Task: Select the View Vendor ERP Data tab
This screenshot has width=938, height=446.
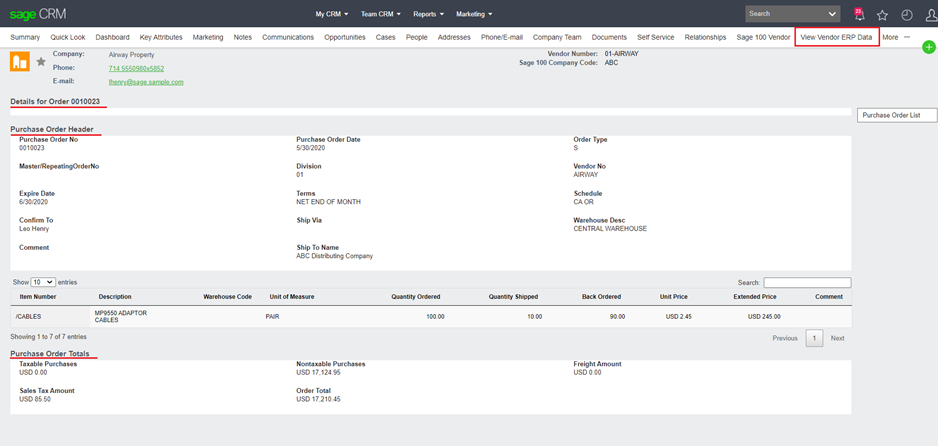Action: pos(836,37)
